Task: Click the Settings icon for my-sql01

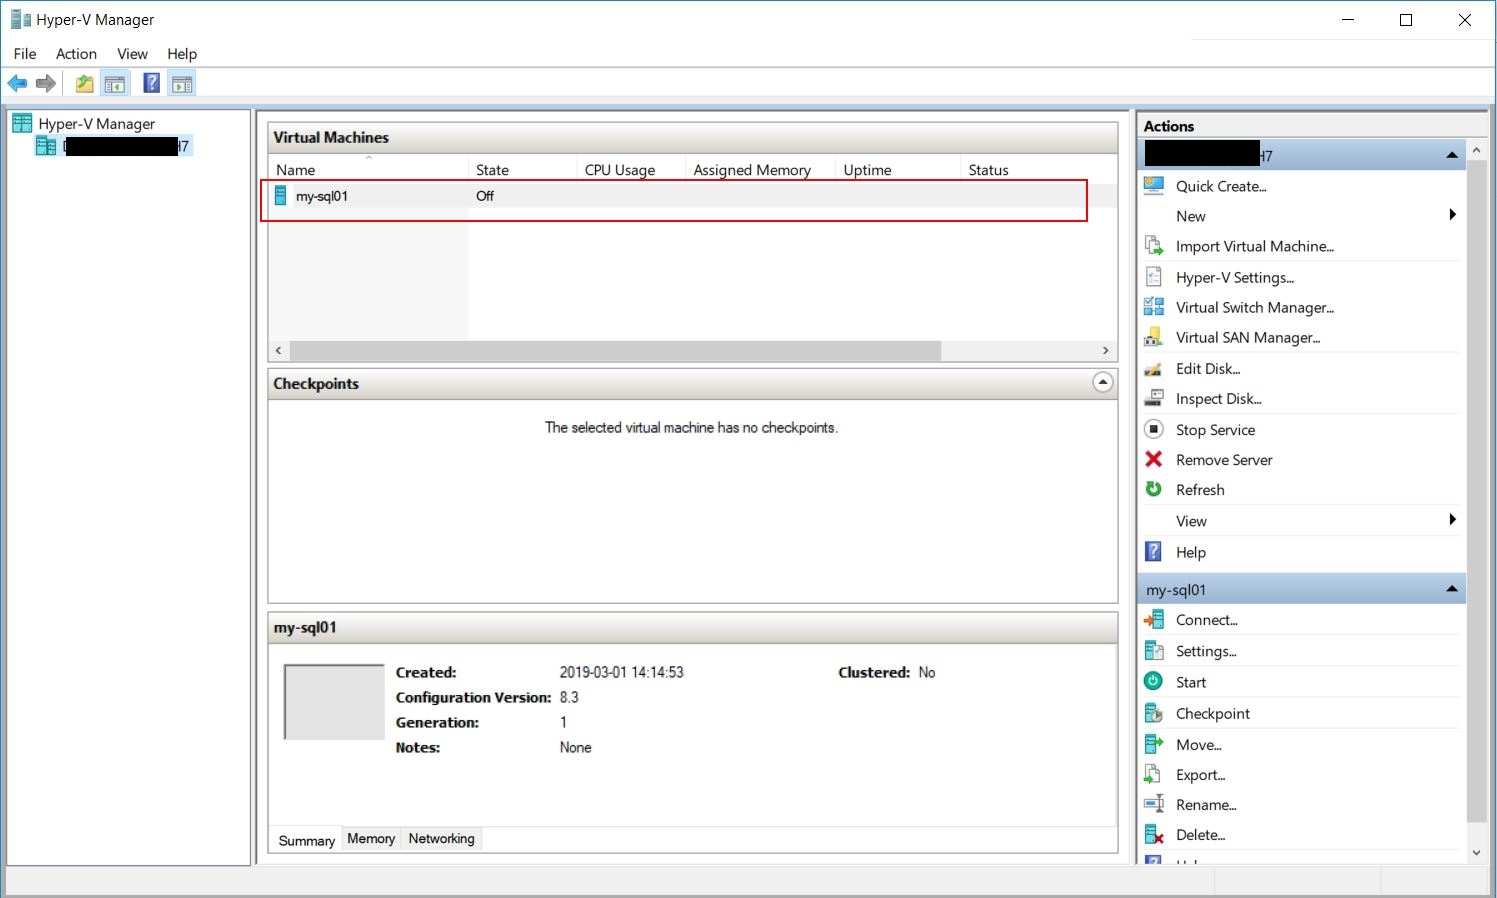Action: (x=1154, y=651)
